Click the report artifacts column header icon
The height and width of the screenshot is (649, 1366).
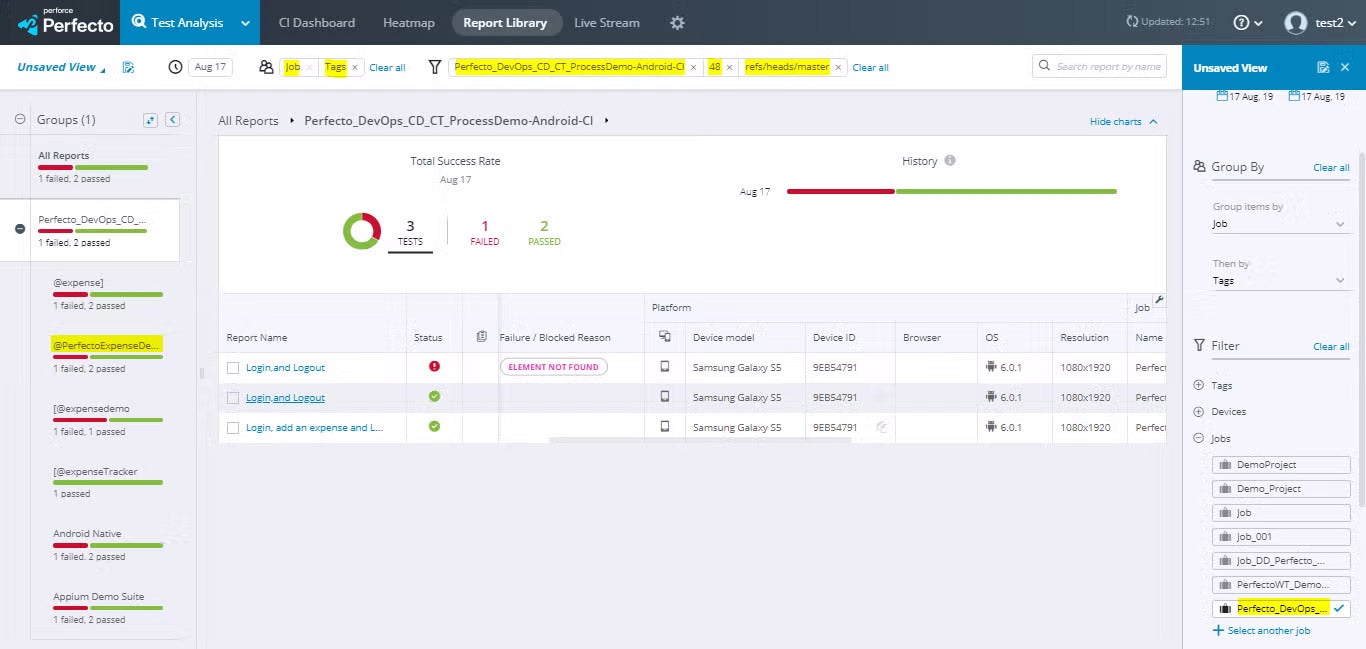481,337
